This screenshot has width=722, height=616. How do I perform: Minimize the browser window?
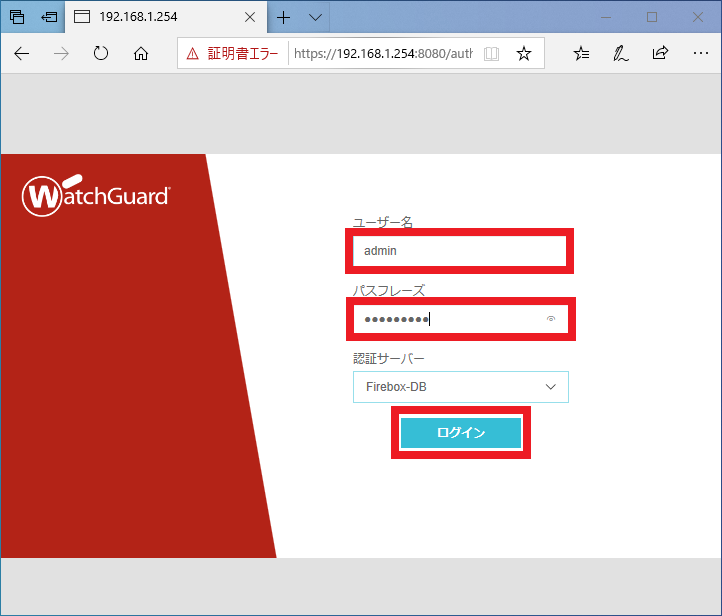(x=606, y=17)
